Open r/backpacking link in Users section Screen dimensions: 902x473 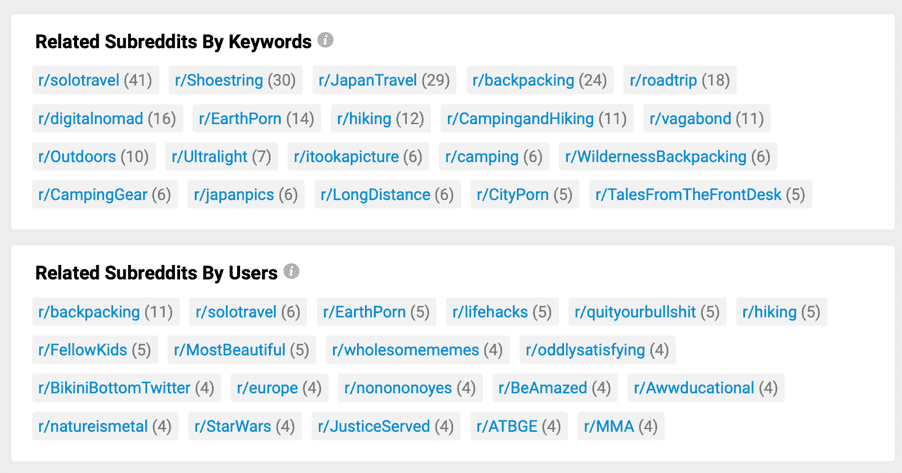(89, 312)
